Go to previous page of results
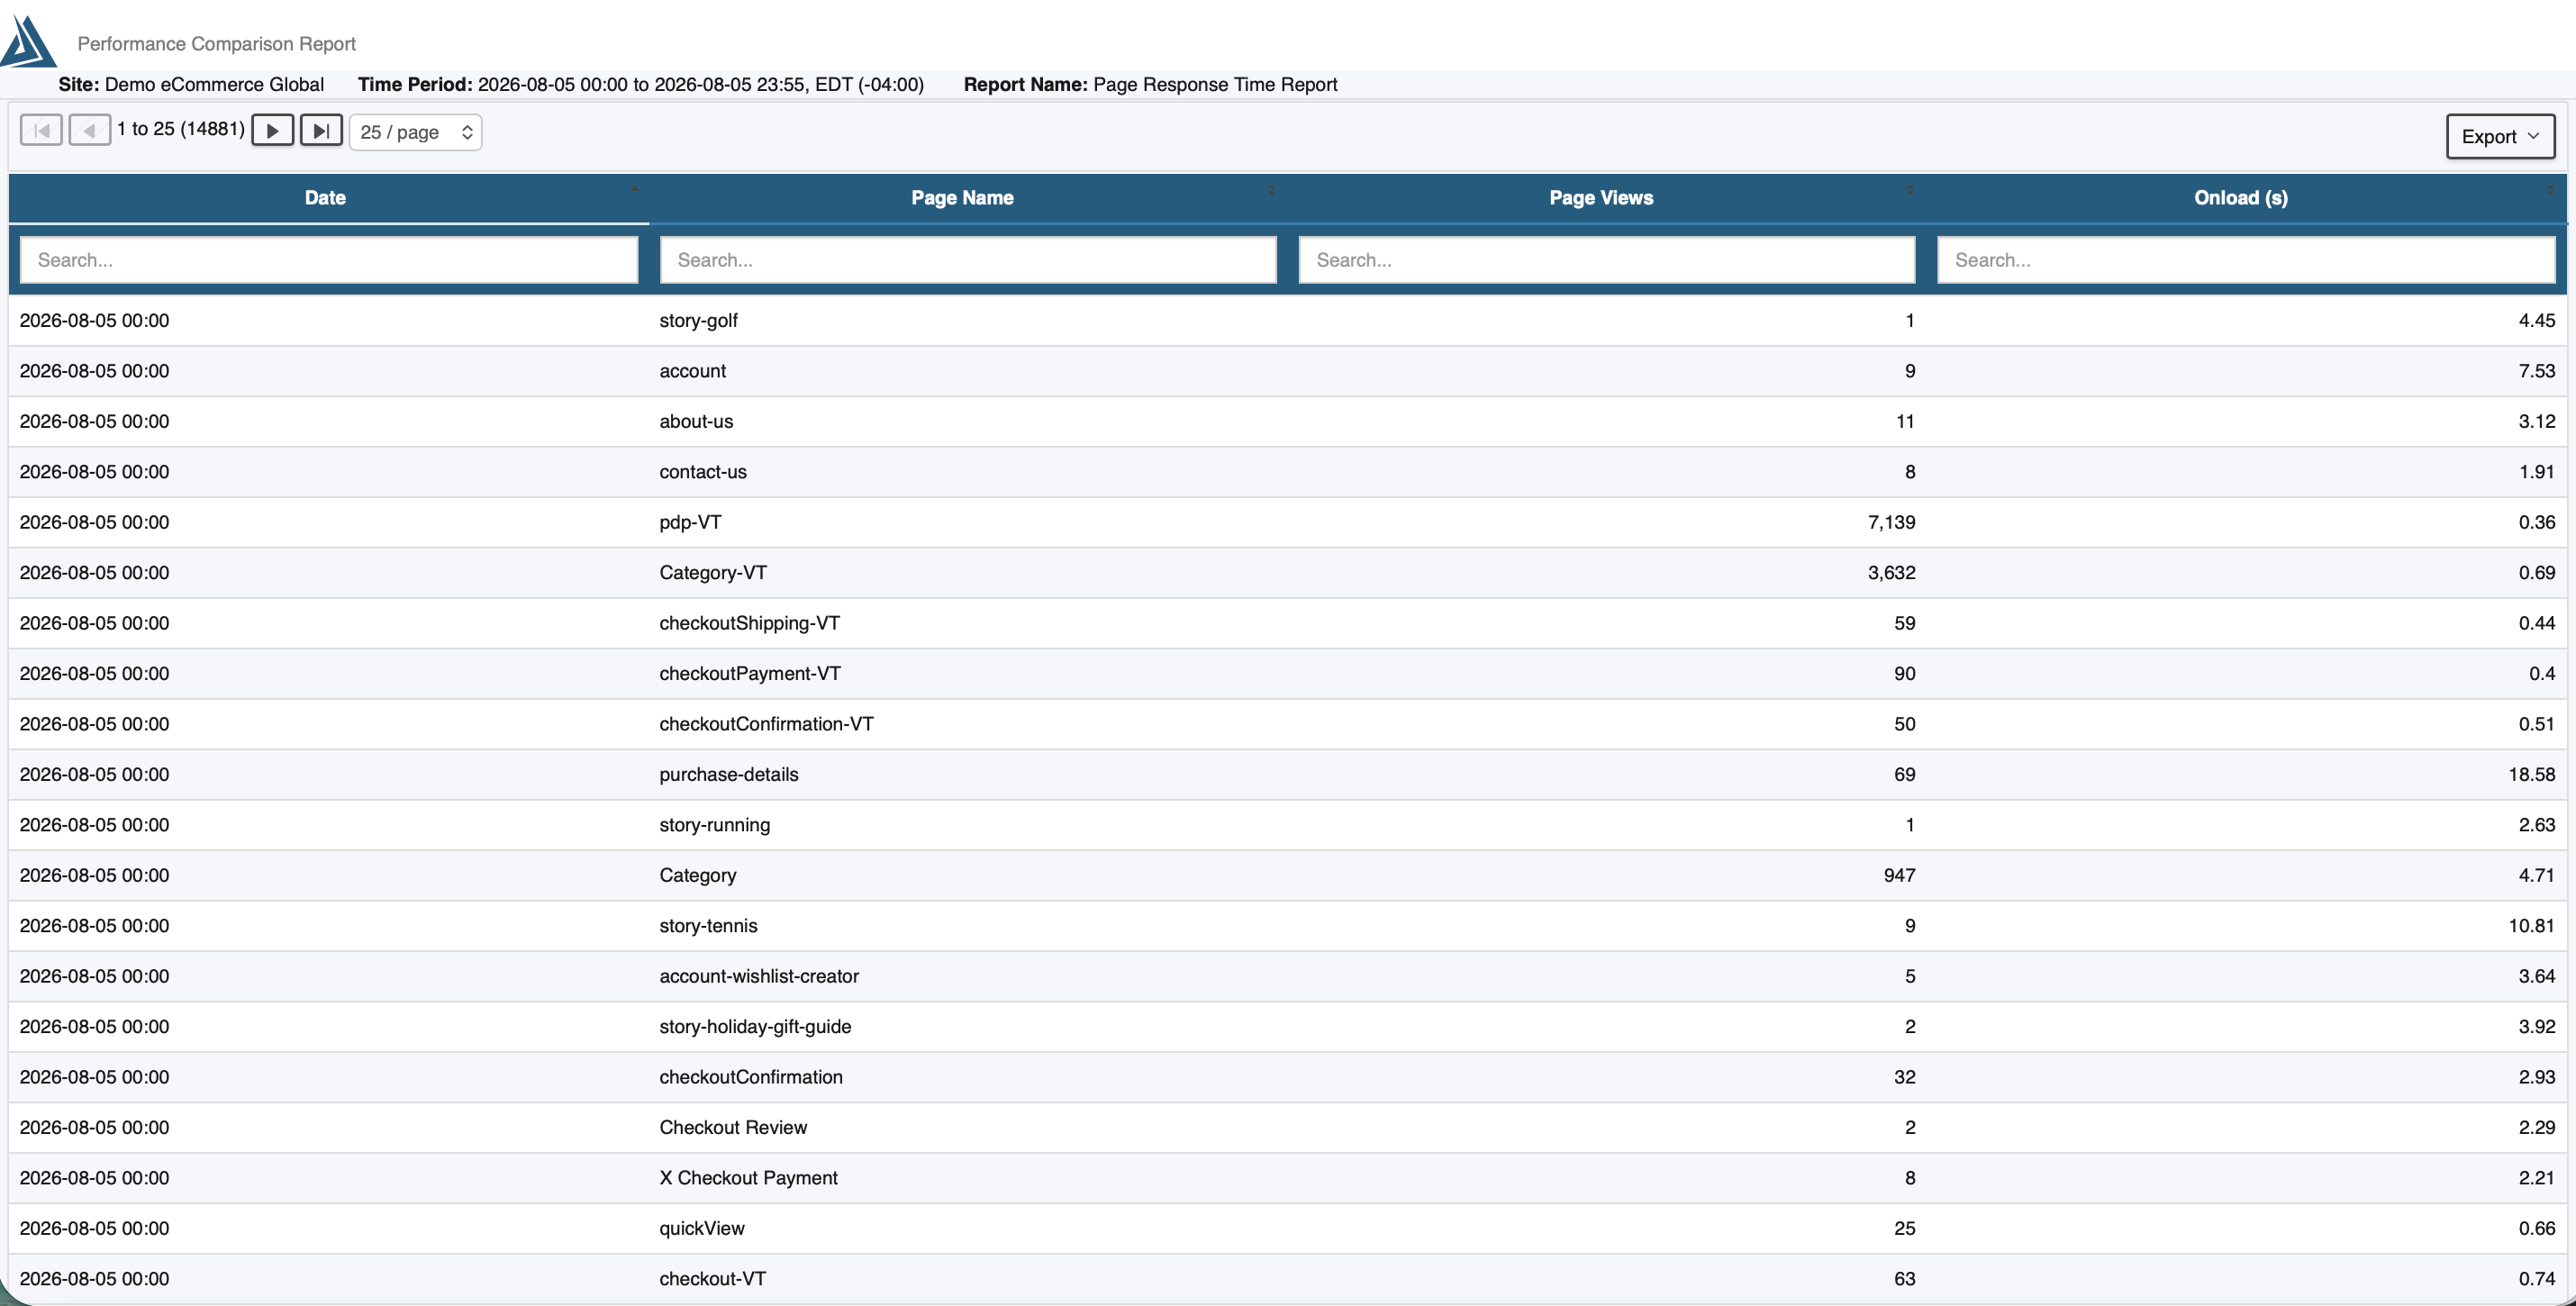Screen dimensions: 2576x1306 pos(89,130)
